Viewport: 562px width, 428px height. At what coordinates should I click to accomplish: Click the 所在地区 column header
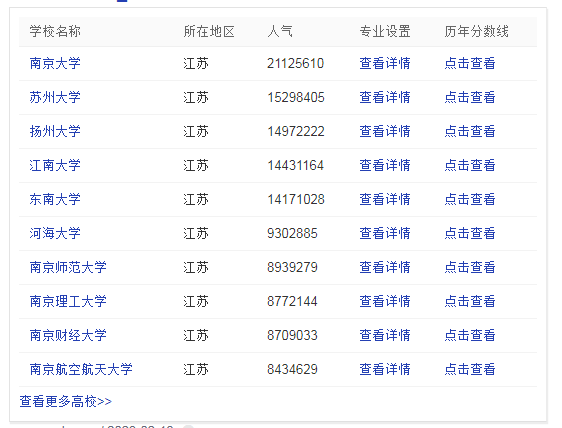(209, 32)
